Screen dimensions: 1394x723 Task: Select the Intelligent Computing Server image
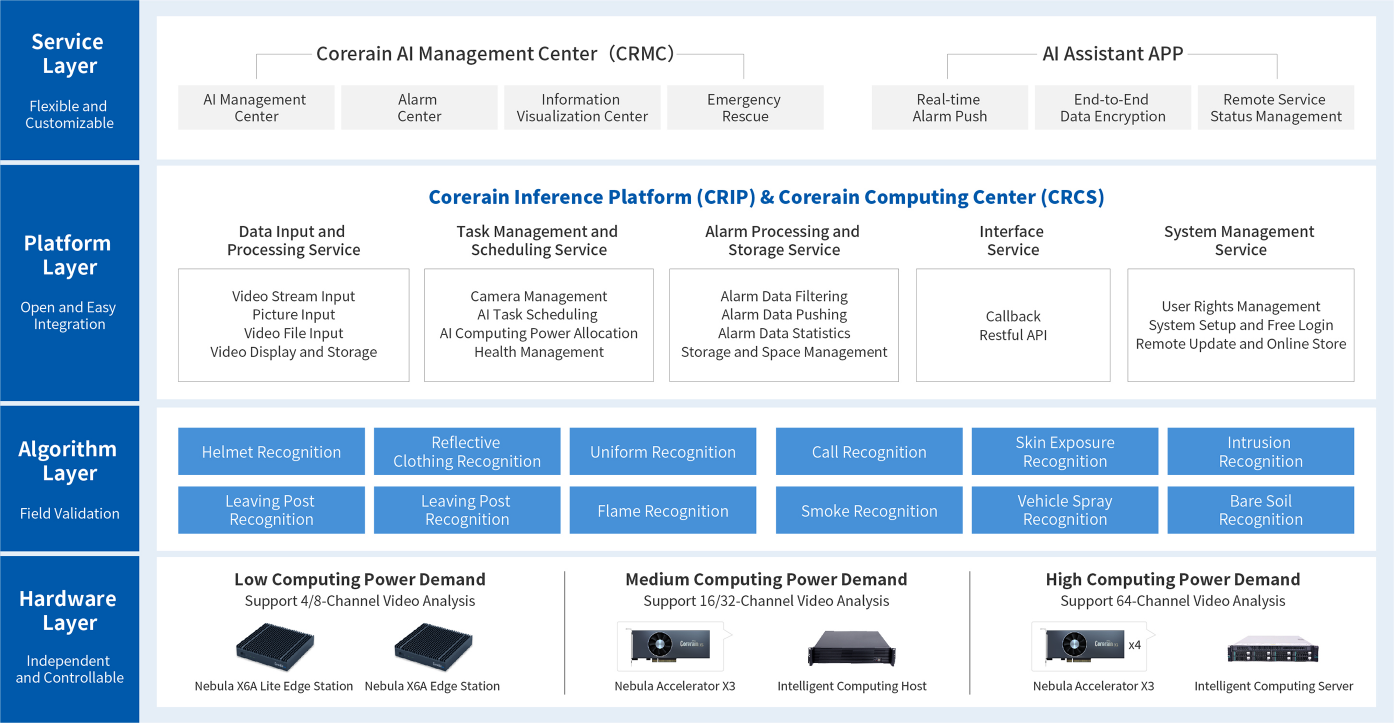pyautogui.click(x=1273, y=650)
